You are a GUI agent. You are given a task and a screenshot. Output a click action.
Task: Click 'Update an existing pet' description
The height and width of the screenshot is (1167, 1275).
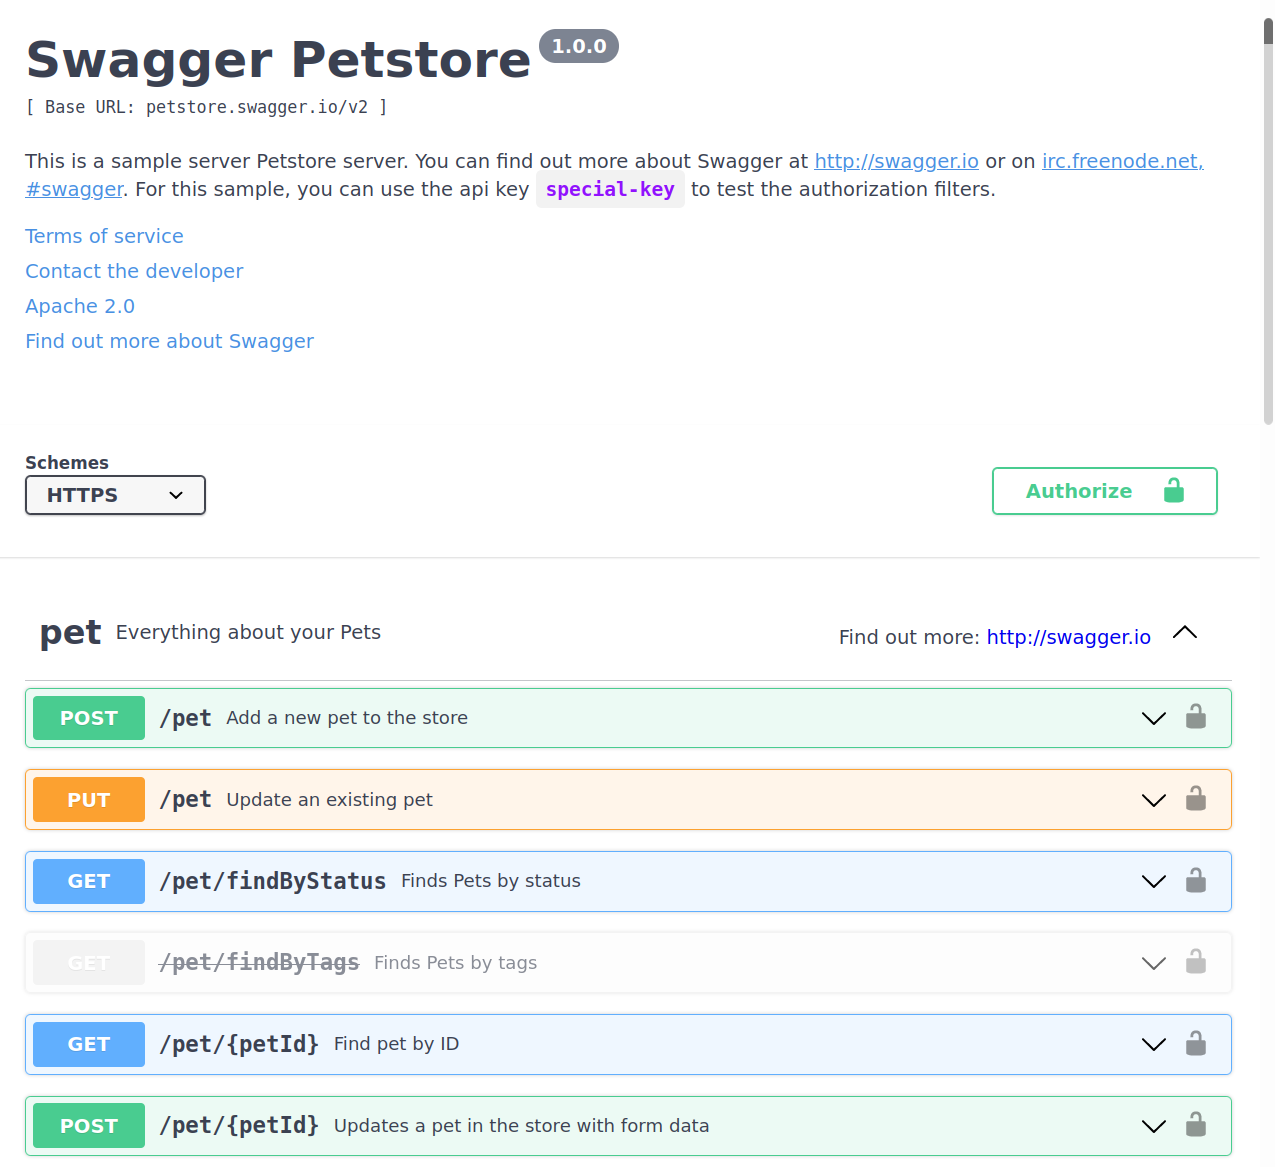pyautogui.click(x=329, y=800)
